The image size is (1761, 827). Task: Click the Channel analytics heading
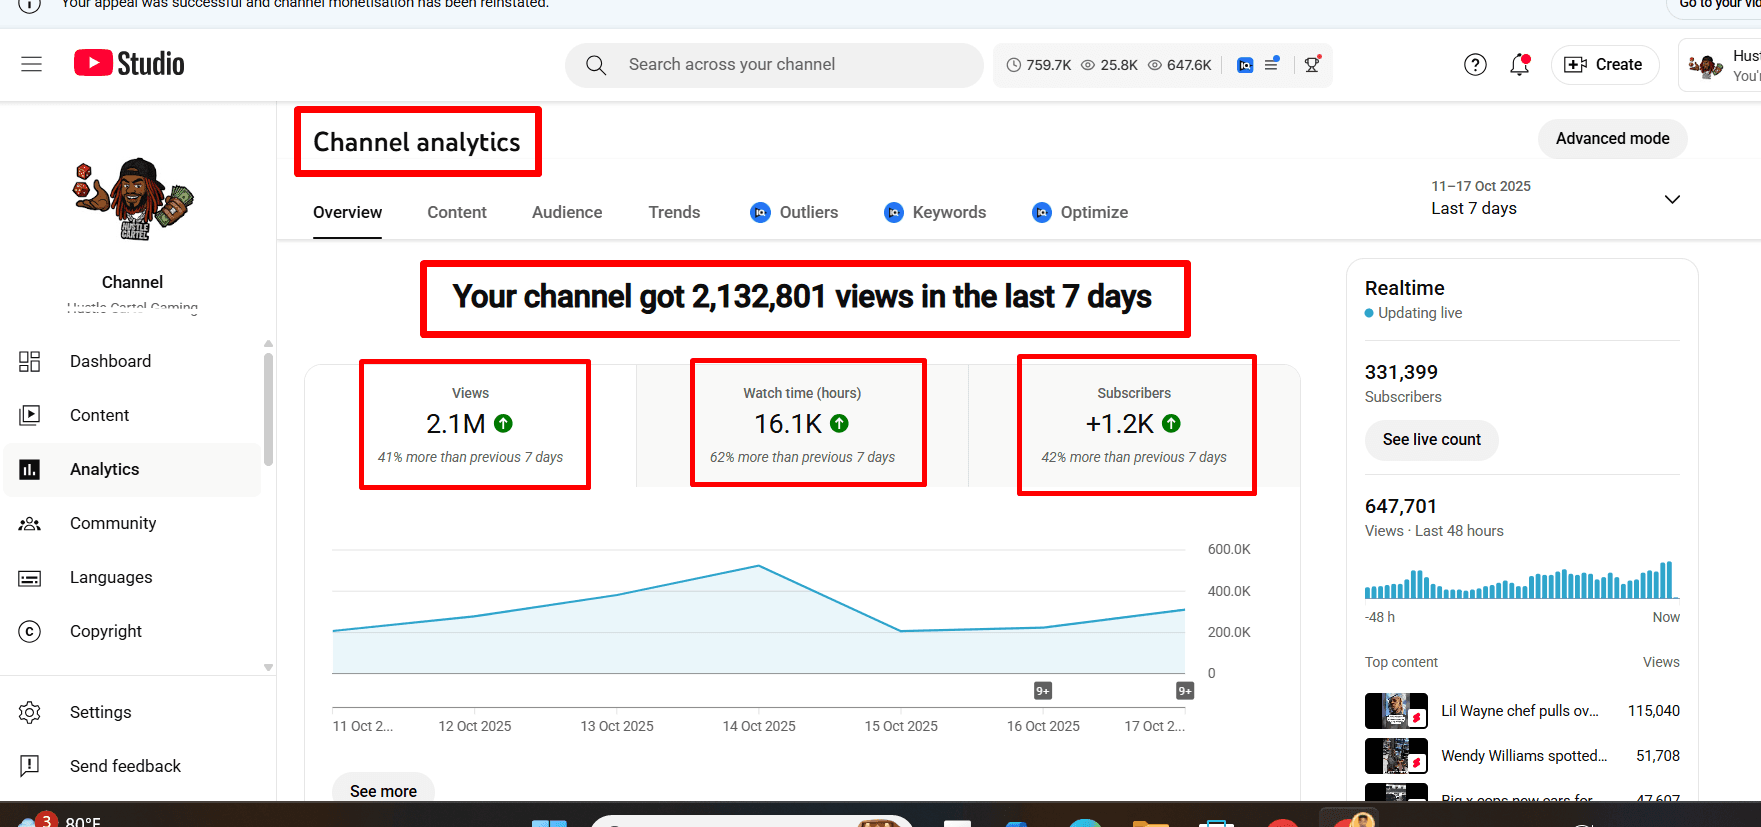(x=416, y=142)
